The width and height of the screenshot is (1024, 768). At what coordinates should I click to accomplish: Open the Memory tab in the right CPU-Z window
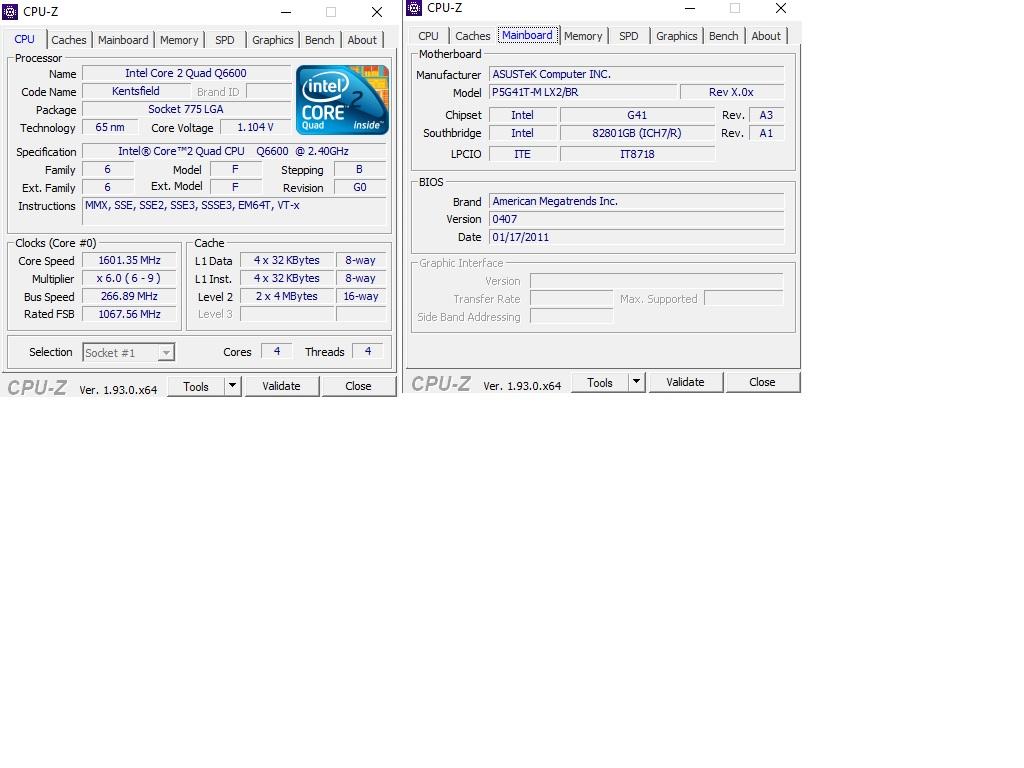point(583,36)
